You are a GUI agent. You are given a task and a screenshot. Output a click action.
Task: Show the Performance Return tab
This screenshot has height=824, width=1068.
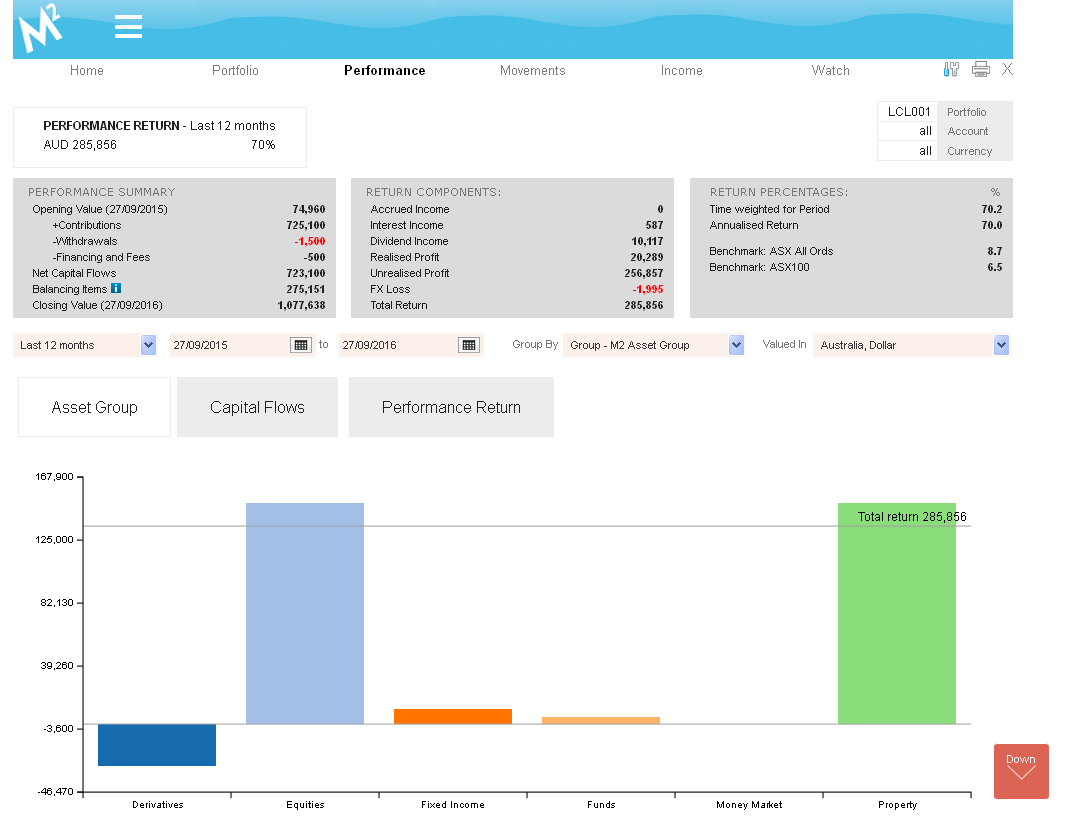451,407
